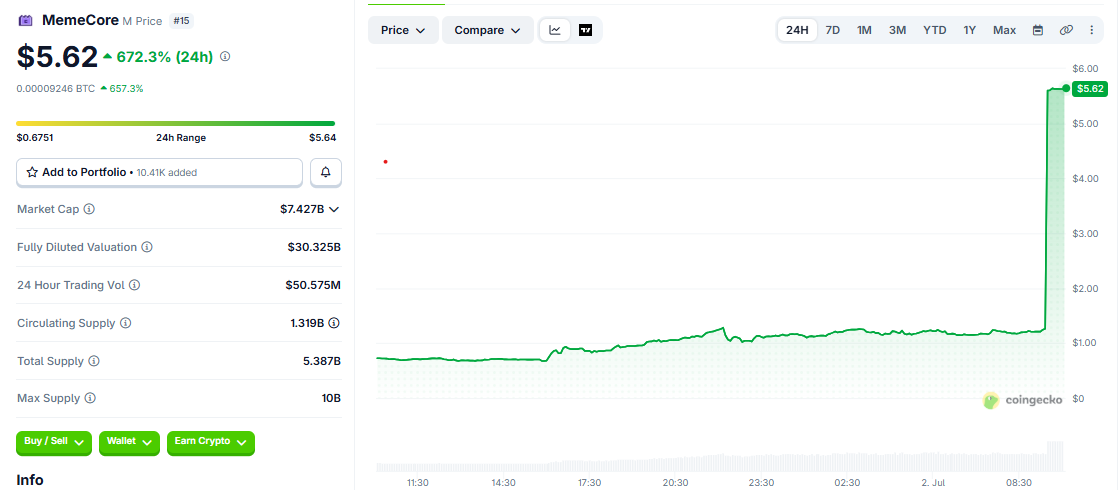Click the Info section heading

coord(30,480)
